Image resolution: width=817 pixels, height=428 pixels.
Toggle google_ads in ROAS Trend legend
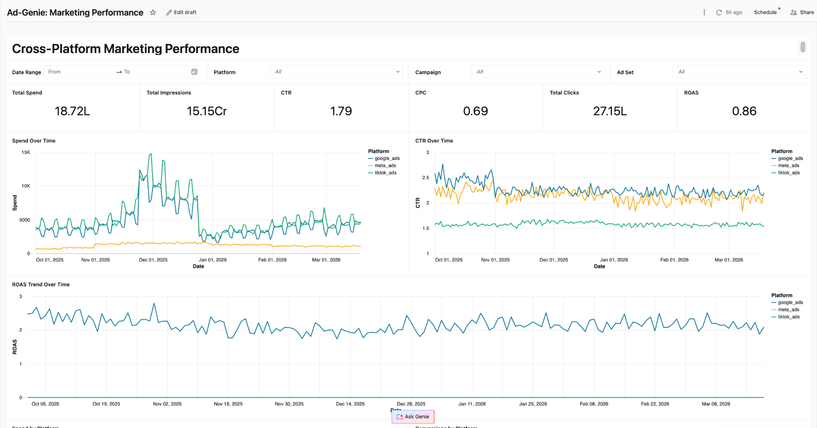tap(787, 302)
